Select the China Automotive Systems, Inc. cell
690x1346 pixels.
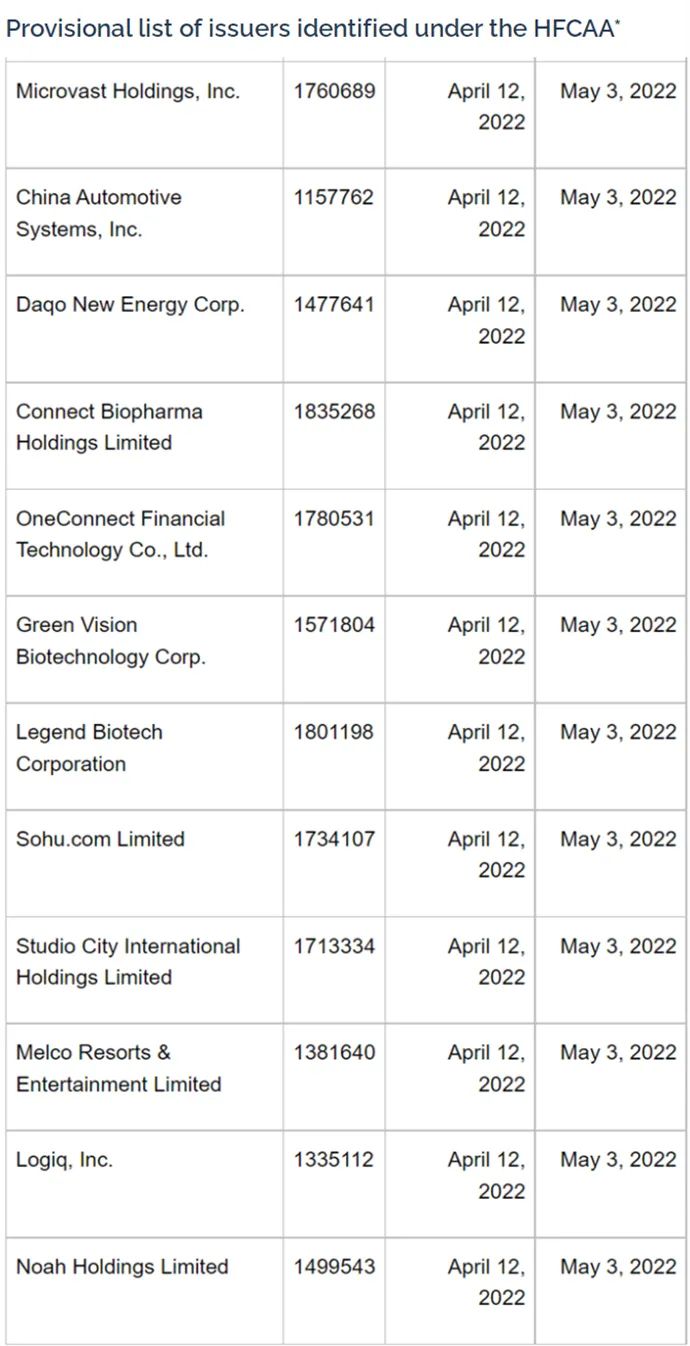[99, 213]
